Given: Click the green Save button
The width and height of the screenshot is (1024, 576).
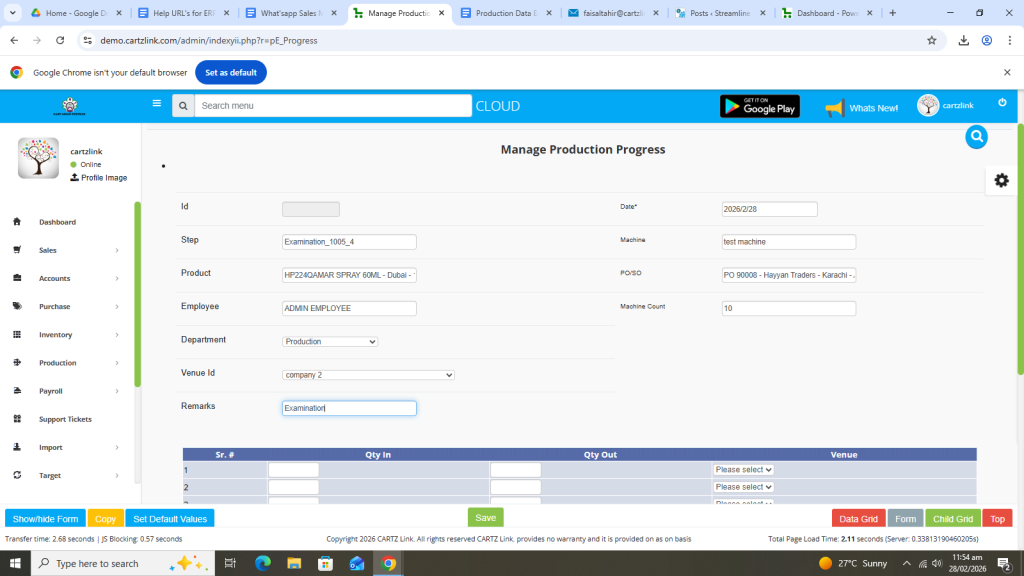Looking at the screenshot, I should [485, 518].
